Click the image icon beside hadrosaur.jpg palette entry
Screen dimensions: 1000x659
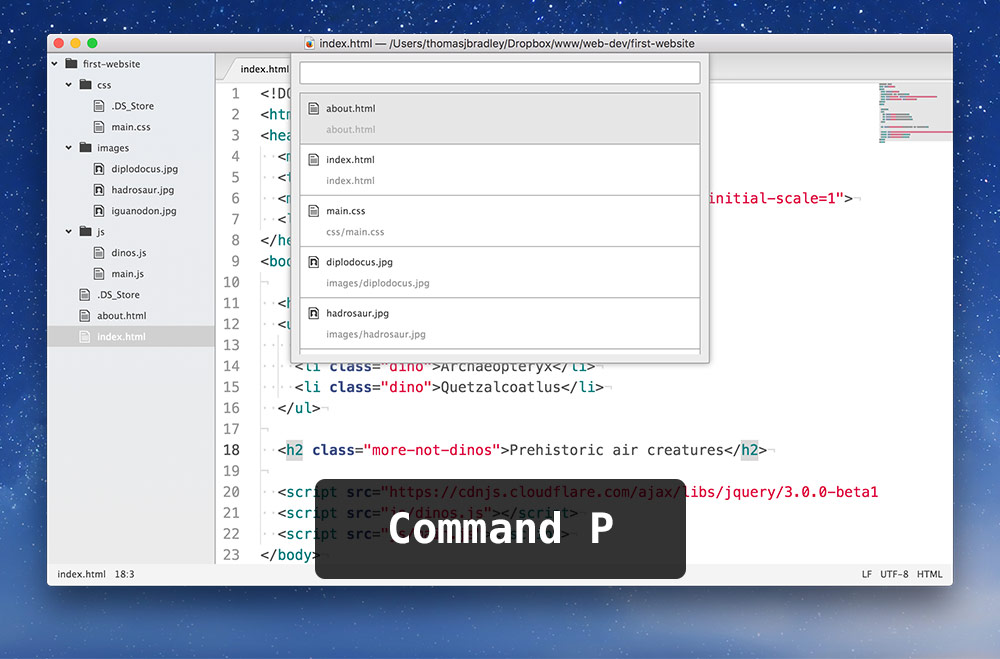point(314,313)
